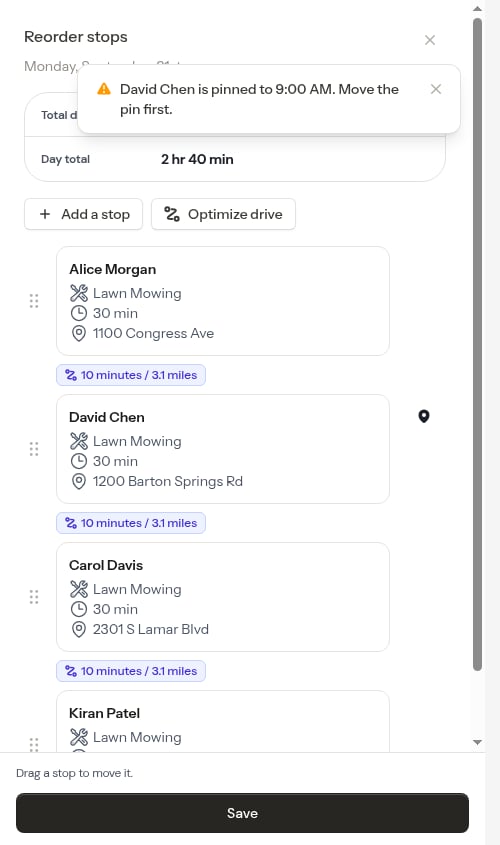This screenshot has width=500, height=845.
Task: Select the Alice Morgan stop card
Action: [223, 301]
